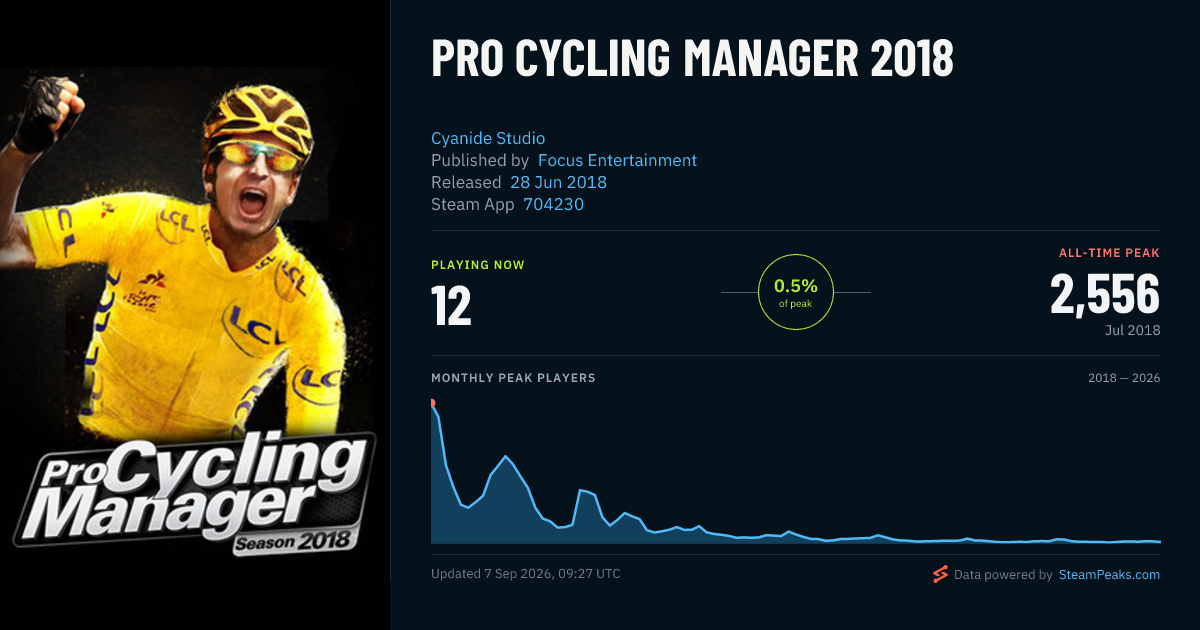The image size is (1200, 630).
Task: Click the Monthly Peak Players heading
Action: click(513, 378)
